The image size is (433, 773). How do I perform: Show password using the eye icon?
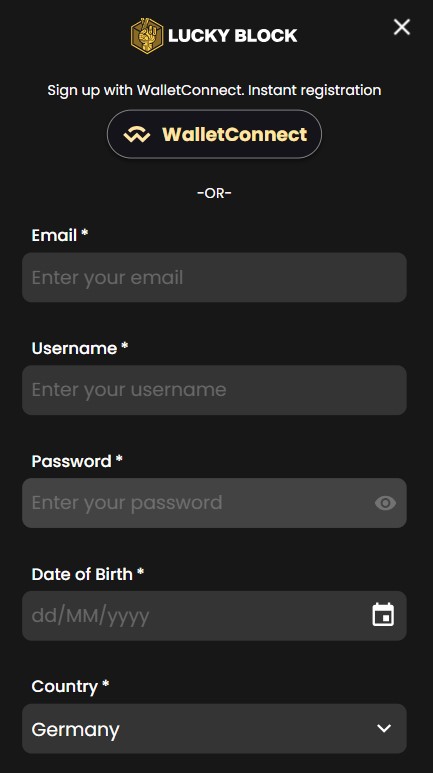pyautogui.click(x=385, y=503)
